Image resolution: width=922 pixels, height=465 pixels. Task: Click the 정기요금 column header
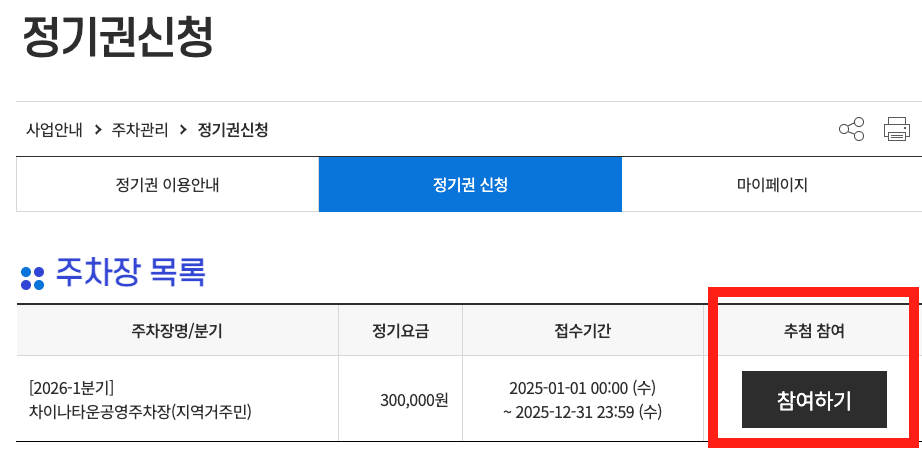click(x=400, y=331)
